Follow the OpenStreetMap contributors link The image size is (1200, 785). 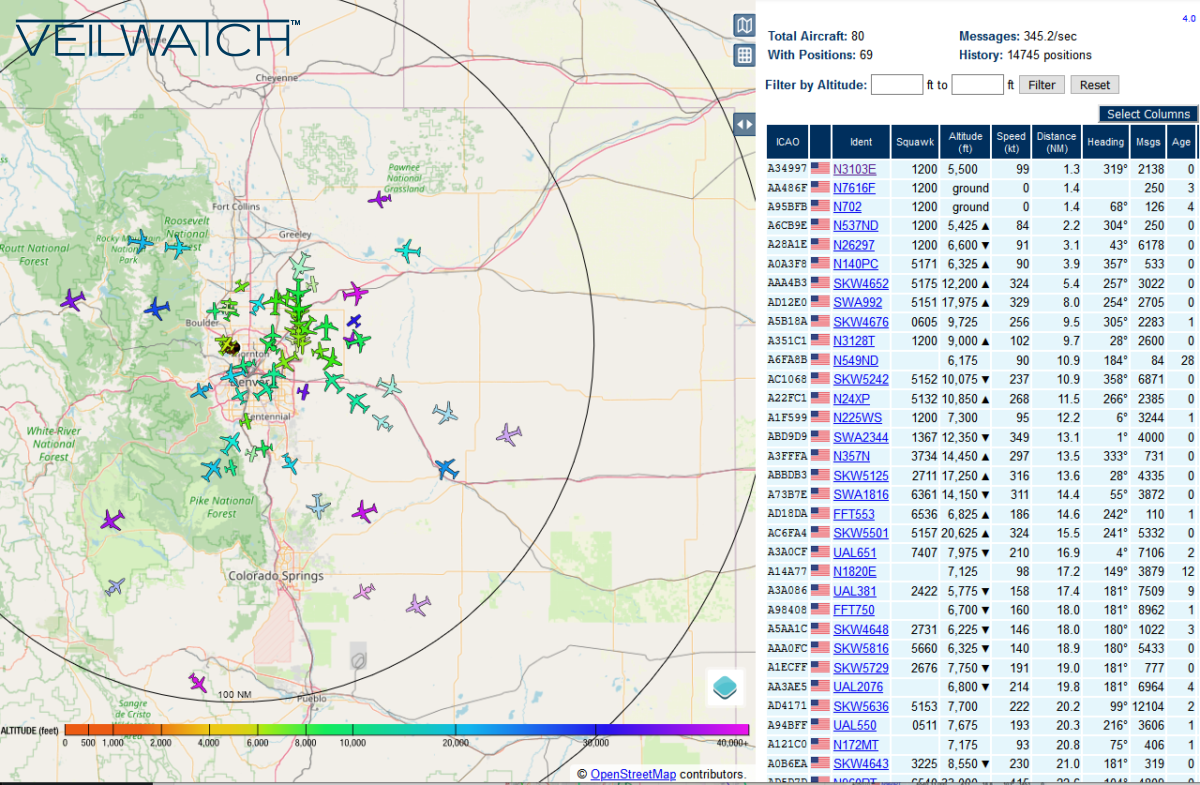tap(632, 774)
